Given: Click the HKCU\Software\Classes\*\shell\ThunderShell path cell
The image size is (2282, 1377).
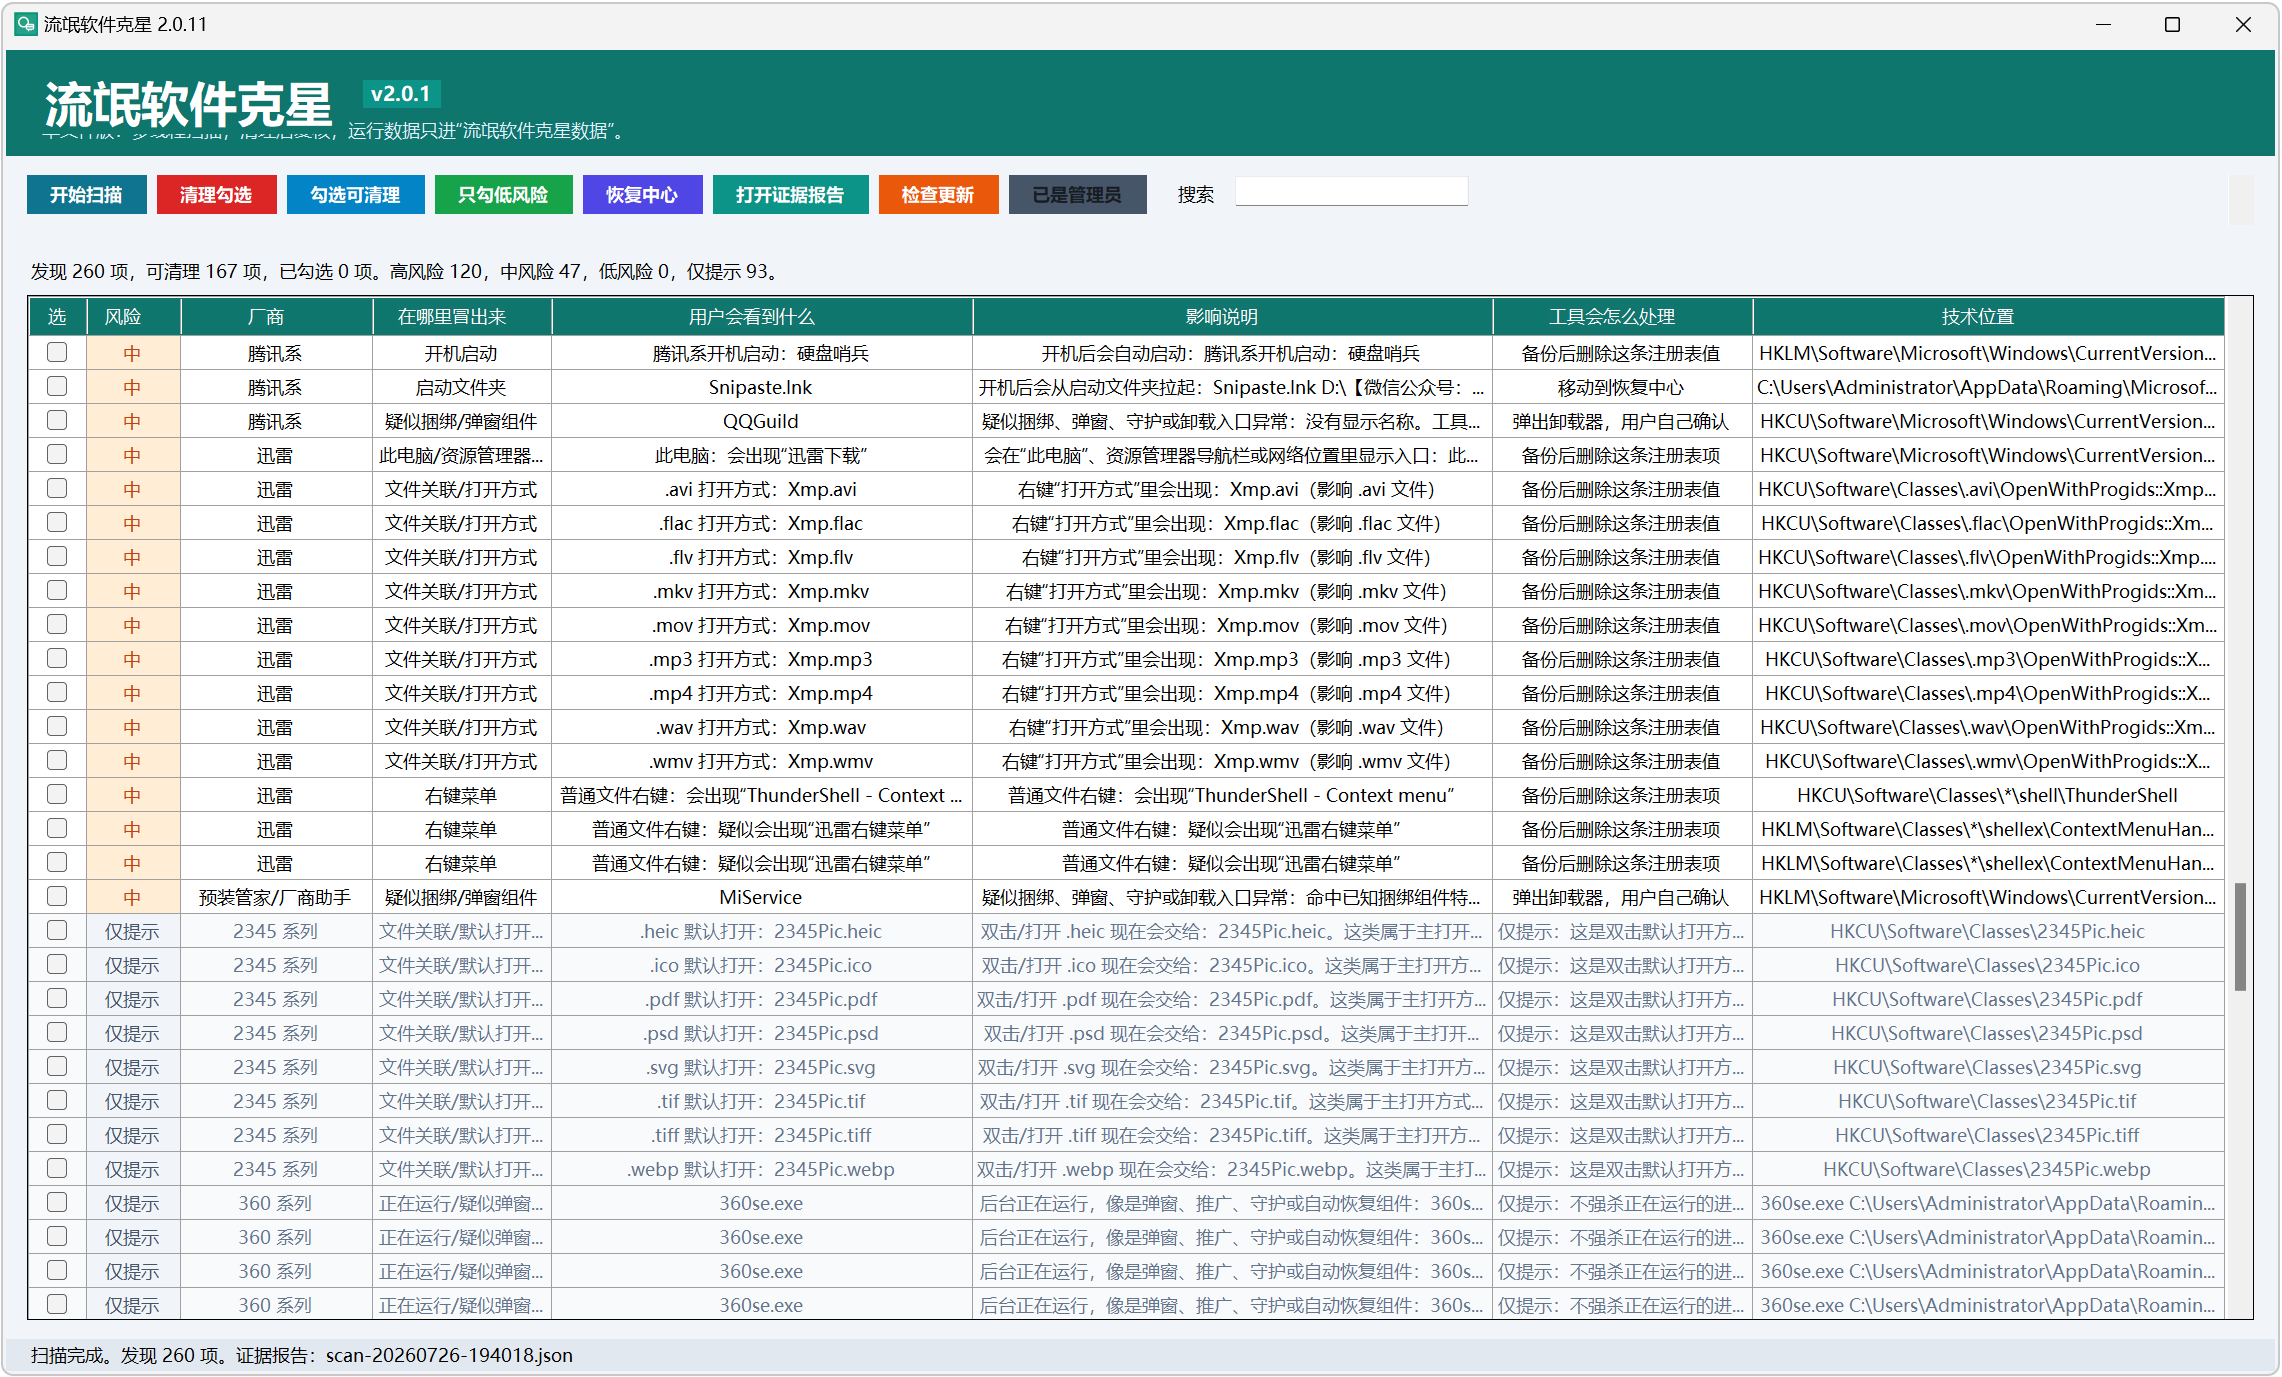Looking at the screenshot, I should pyautogui.click(x=1987, y=796).
